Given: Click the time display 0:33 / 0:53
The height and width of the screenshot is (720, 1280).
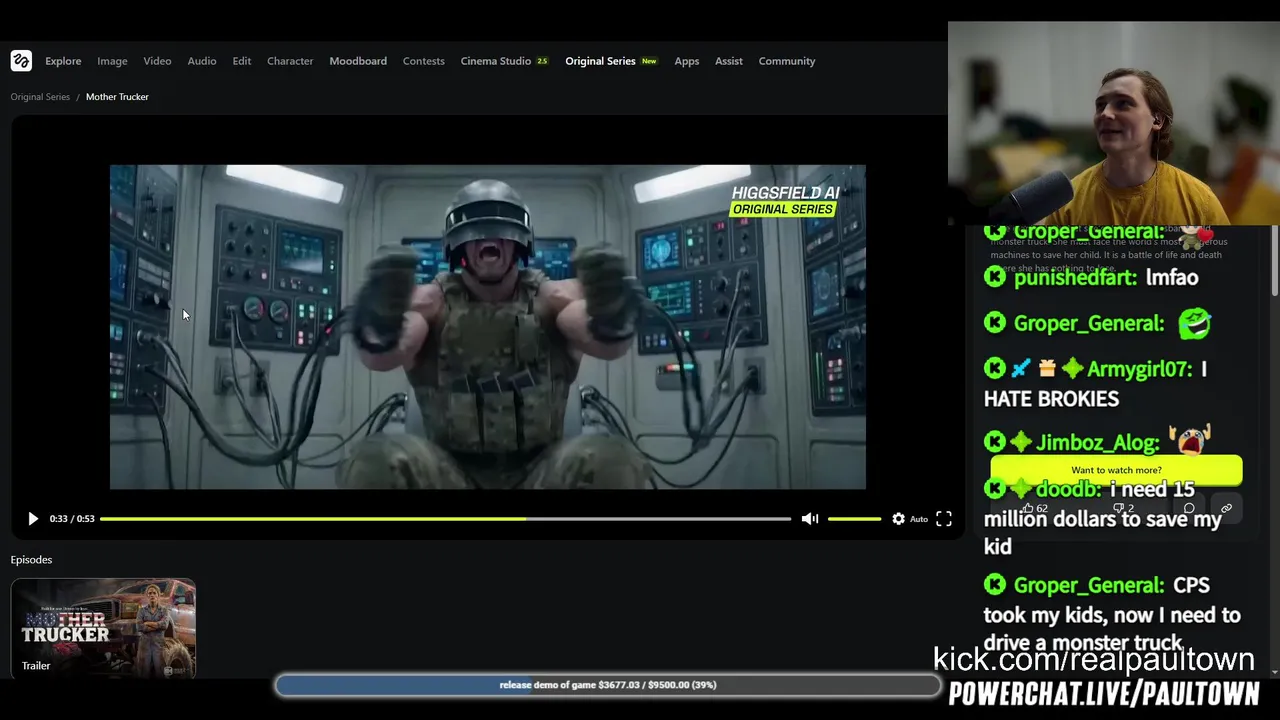Looking at the screenshot, I should pos(72,518).
